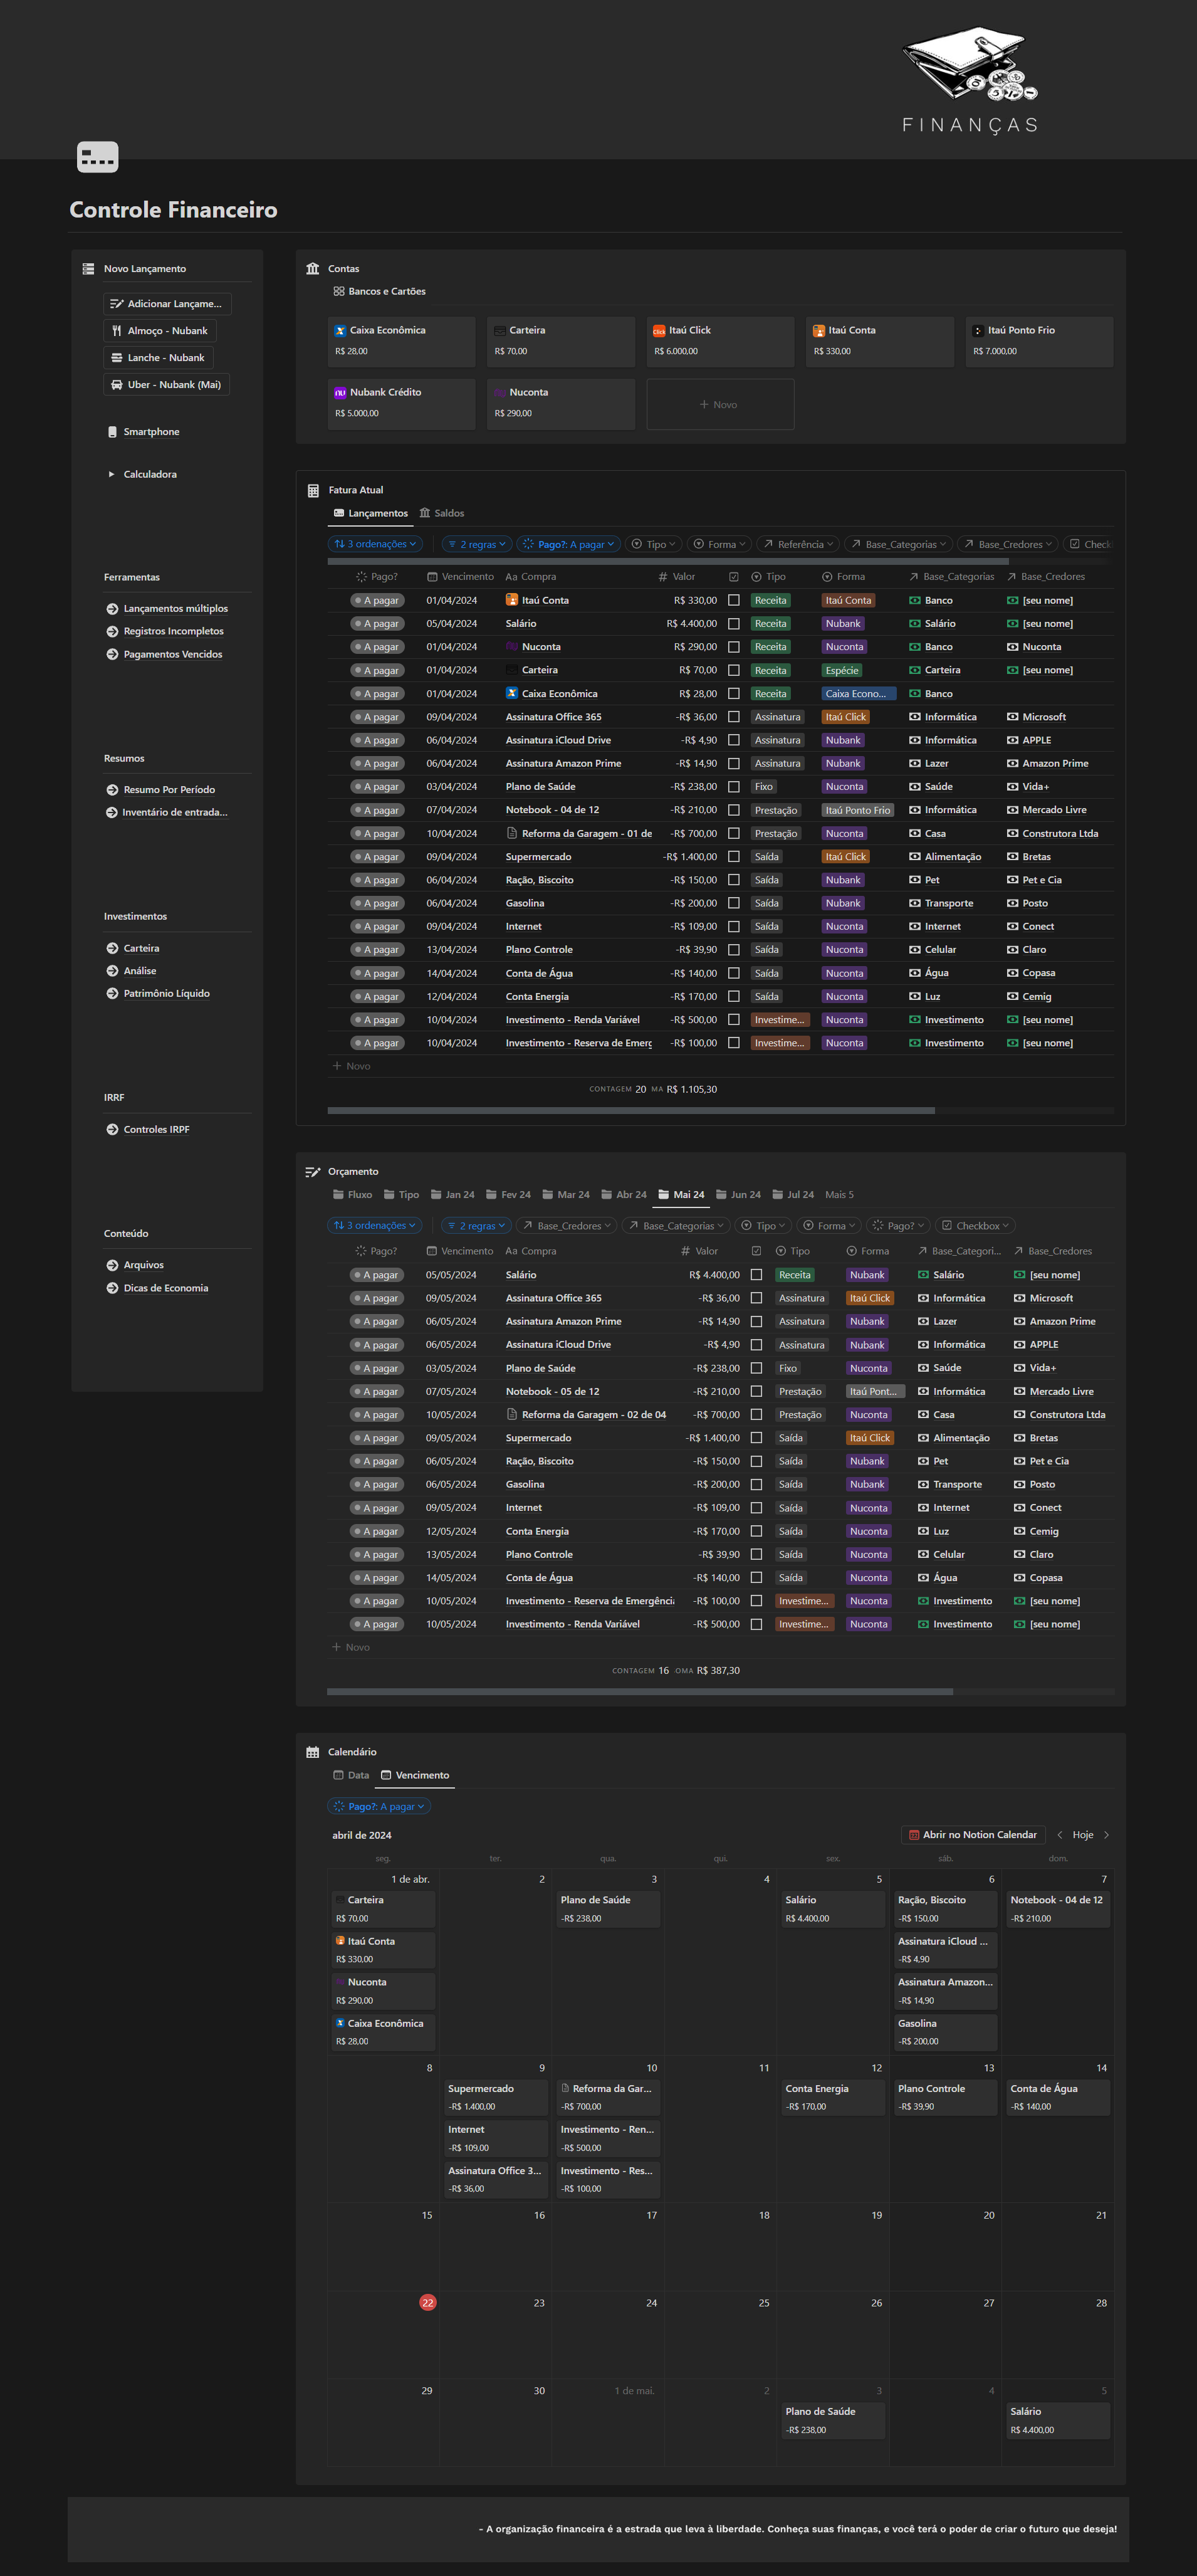Tick the Supermercado checkbox in Fatura Atual
This screenshot has height=2576, width=1197.
pos(734,857)
